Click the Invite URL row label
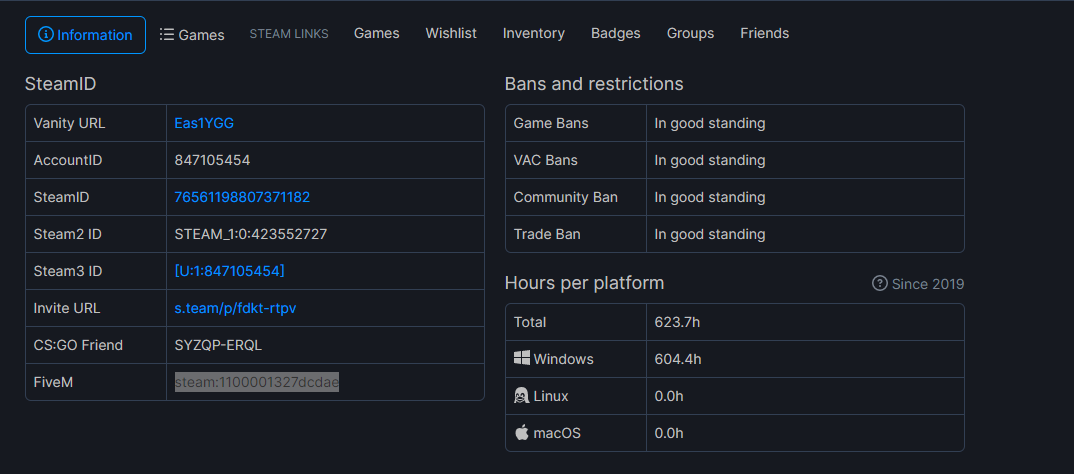Viewport: 1074px width, 474px height. (x=66, y=308)
